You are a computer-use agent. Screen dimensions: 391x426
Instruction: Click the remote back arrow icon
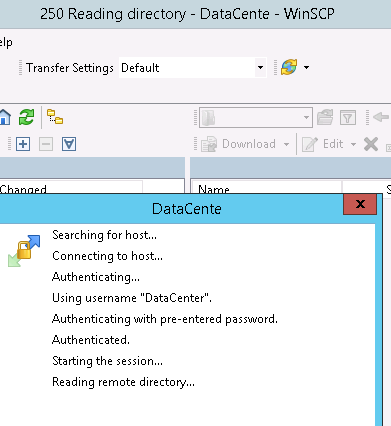tap(381, 117)
